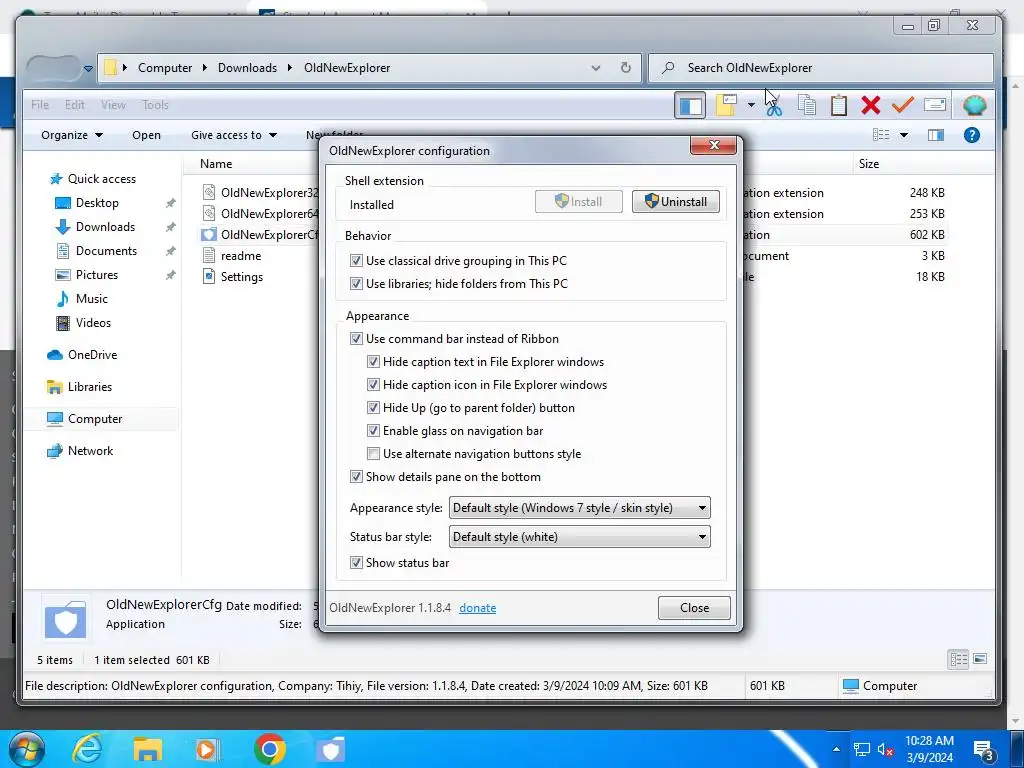1024x768 pixels.
Task: Expand the Give access to dropdown
Action: tap(234, 135)
